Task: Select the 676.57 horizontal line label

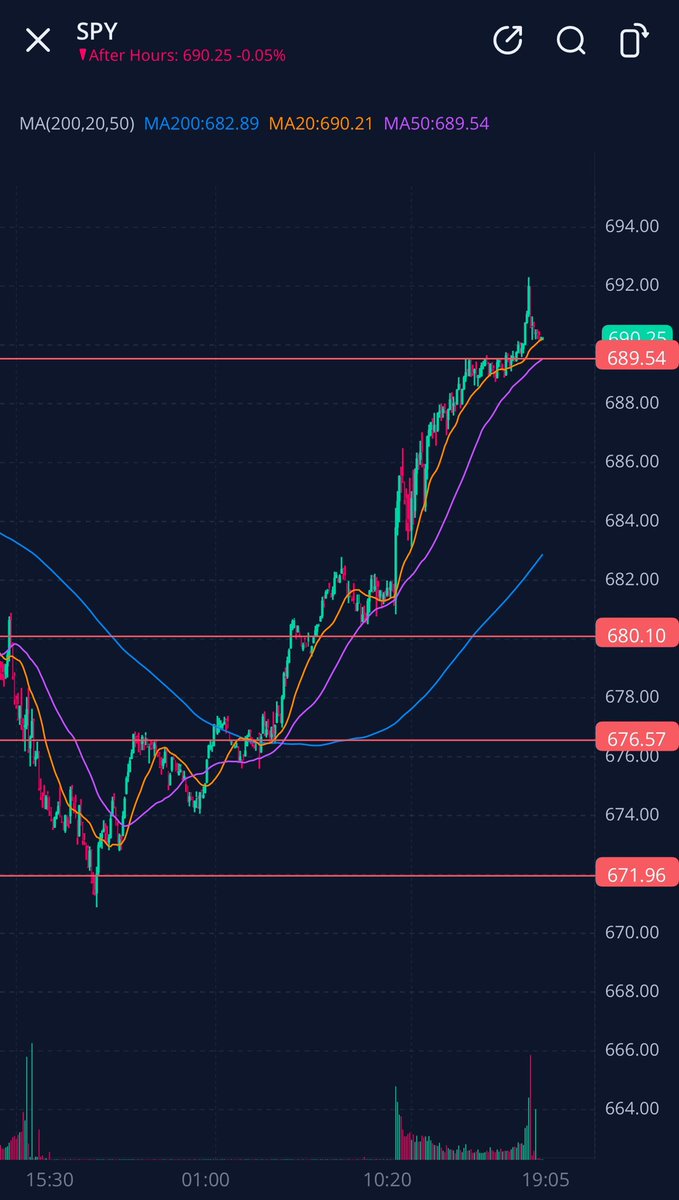Action: point(636,740)
